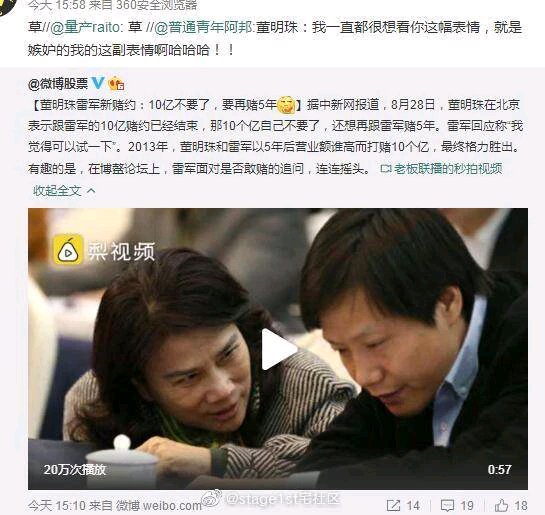Like the post with thumbs-up icon
The height and width of the screenshot is (515, 545).
click(x=501, y=505)
